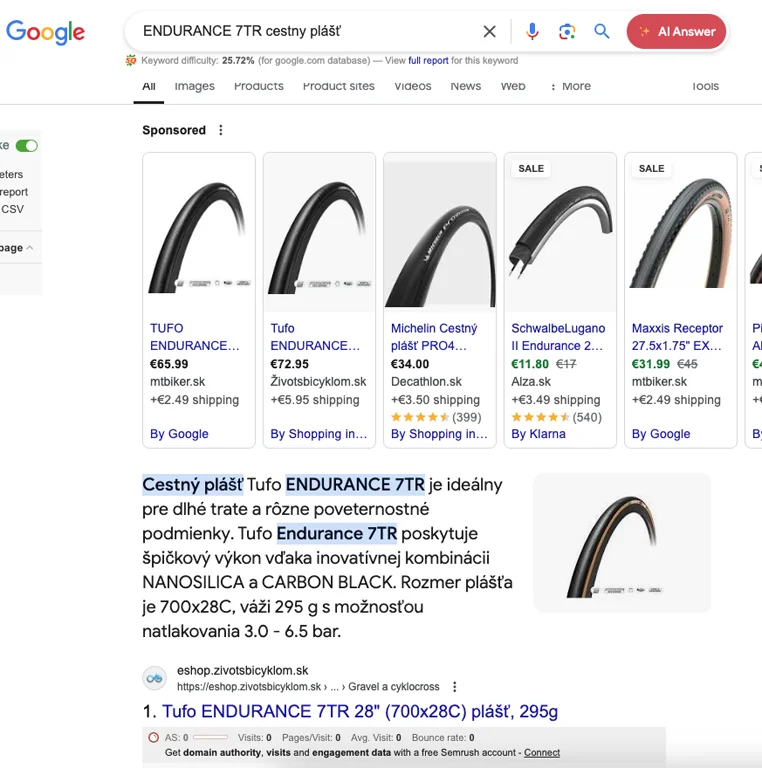762x768 pixels.
Task: Open featured snippet tan-wall tire image
Action: pyautogui.click(x=621, y=542)
